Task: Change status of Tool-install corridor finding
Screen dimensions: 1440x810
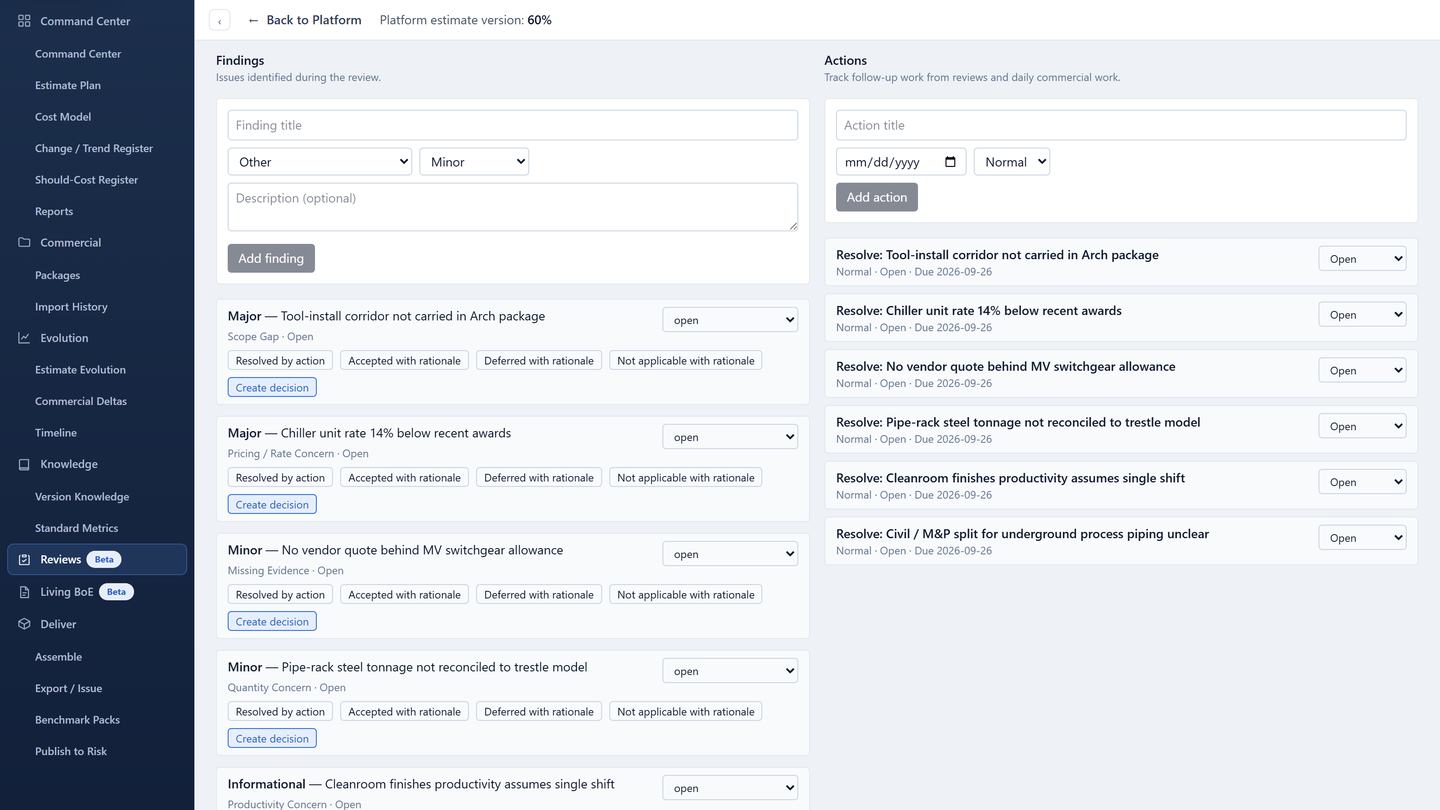Action: click(730, 320)
